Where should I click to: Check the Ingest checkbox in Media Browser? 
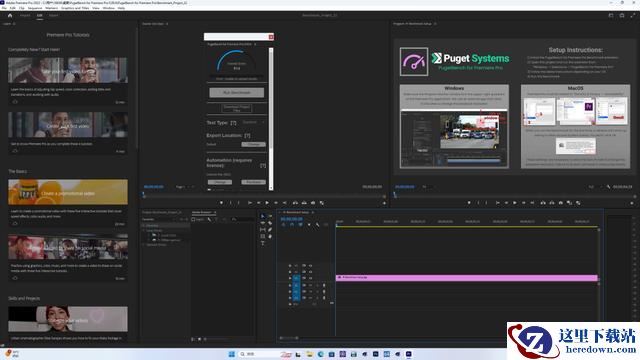[193, 220]
